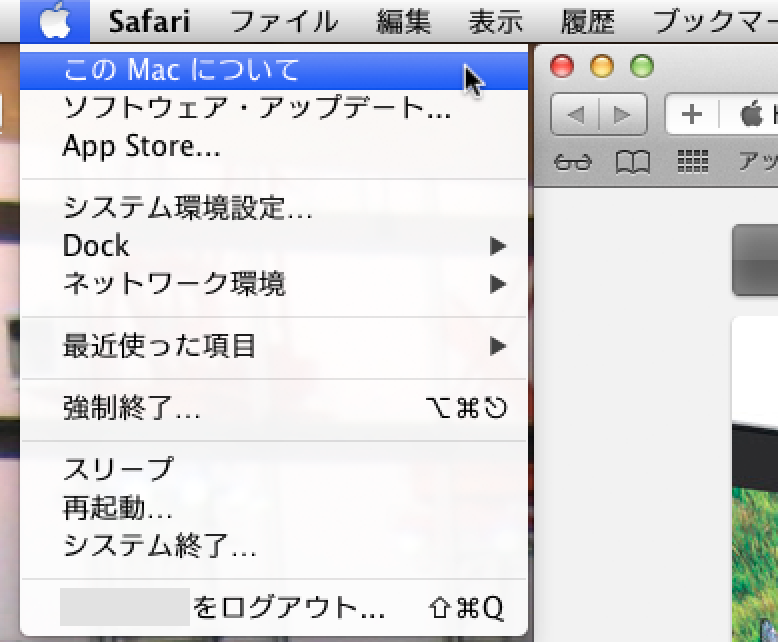Select システム終了… menu item

(x=273, y=546)
